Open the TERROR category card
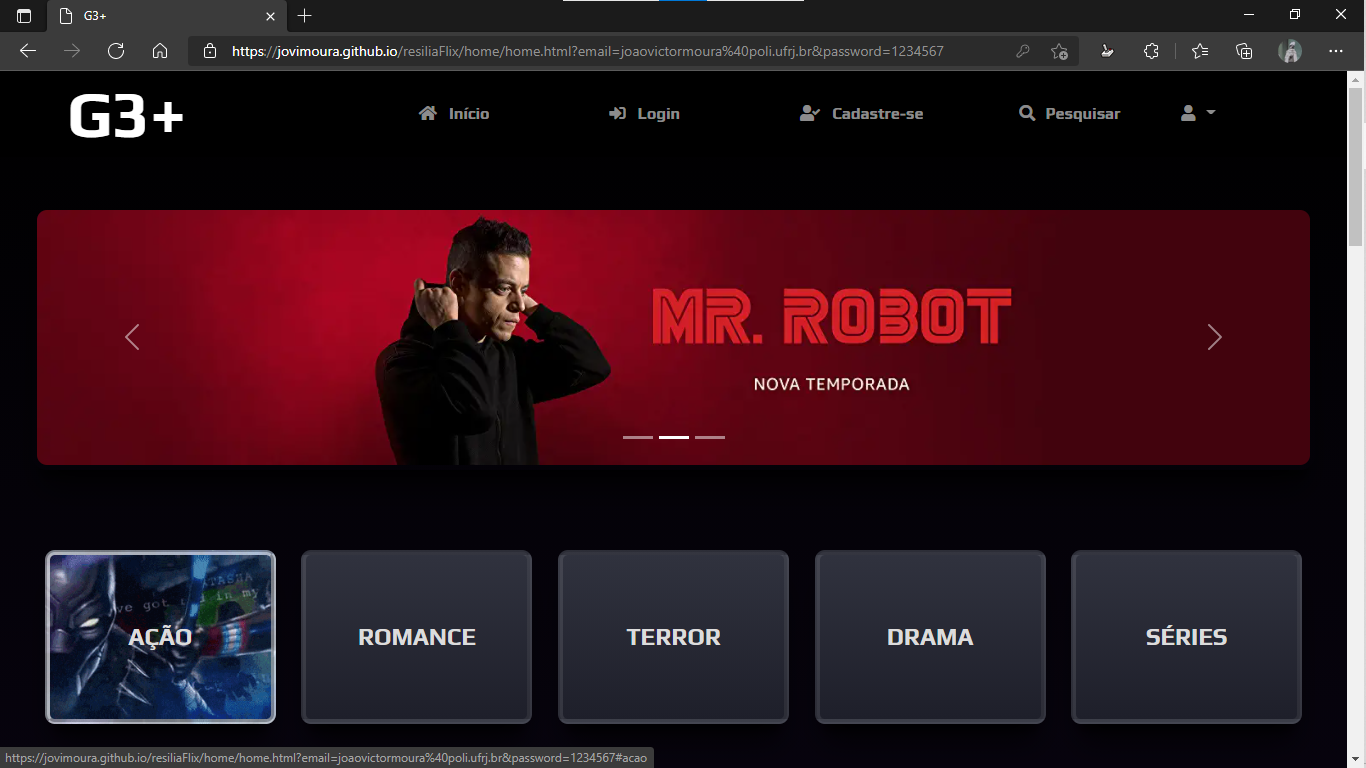The image size is (1366, 768). (x=673, y=637)
